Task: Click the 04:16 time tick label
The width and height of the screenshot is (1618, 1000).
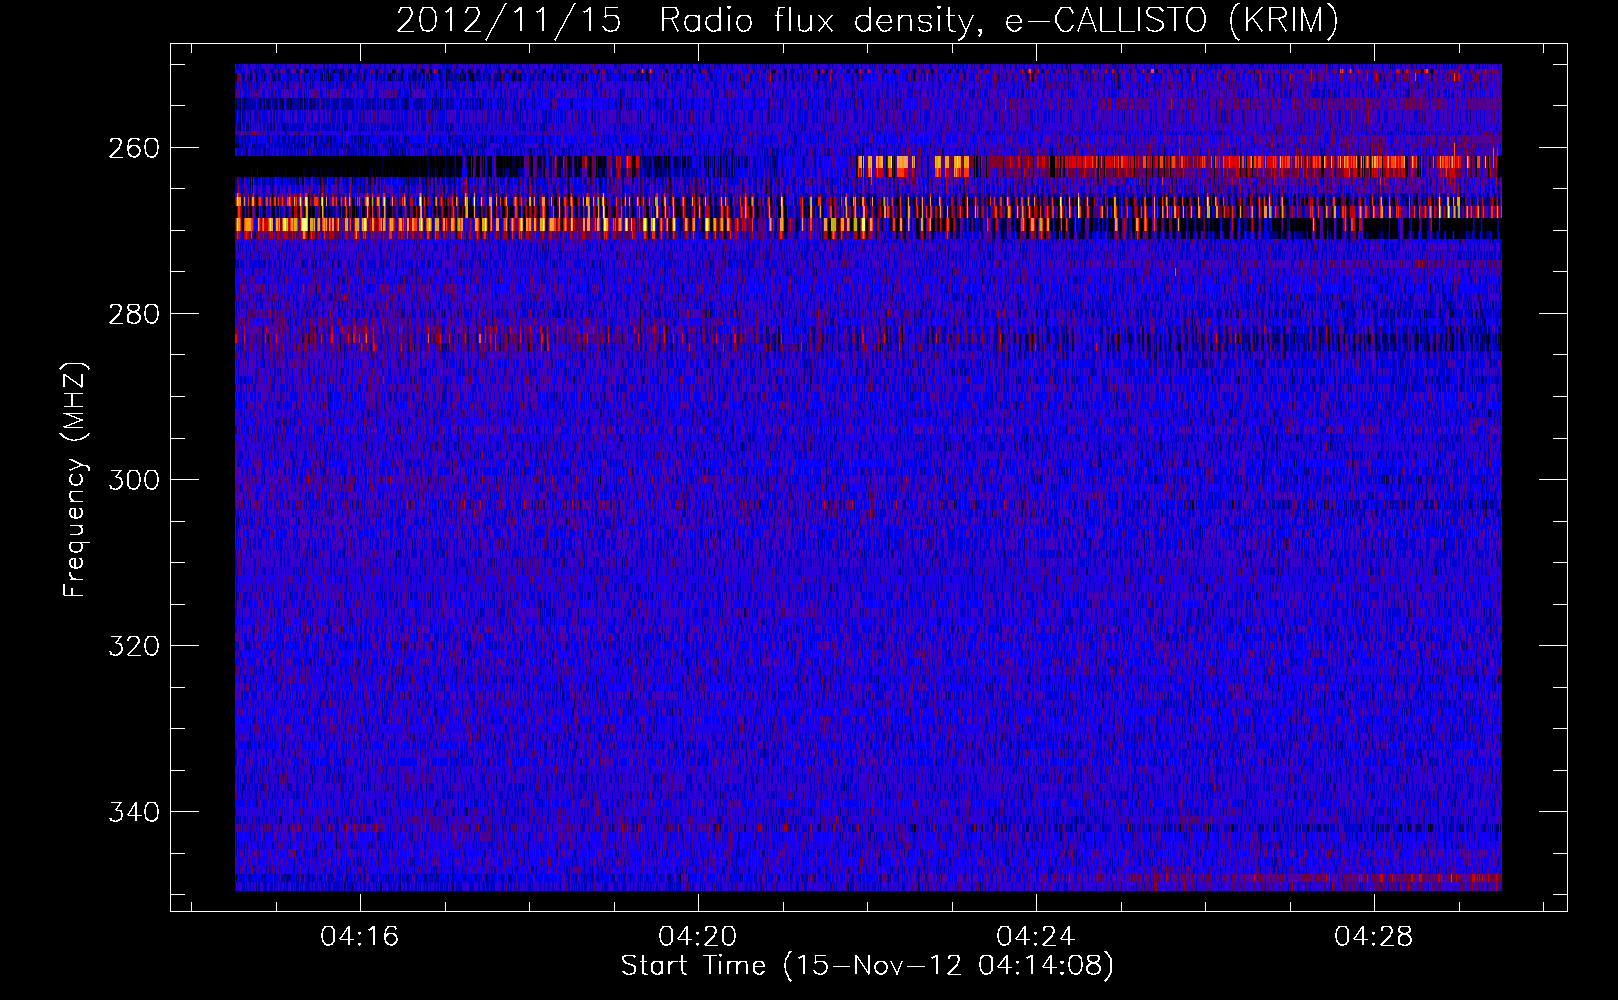Action: coord(359,936)
